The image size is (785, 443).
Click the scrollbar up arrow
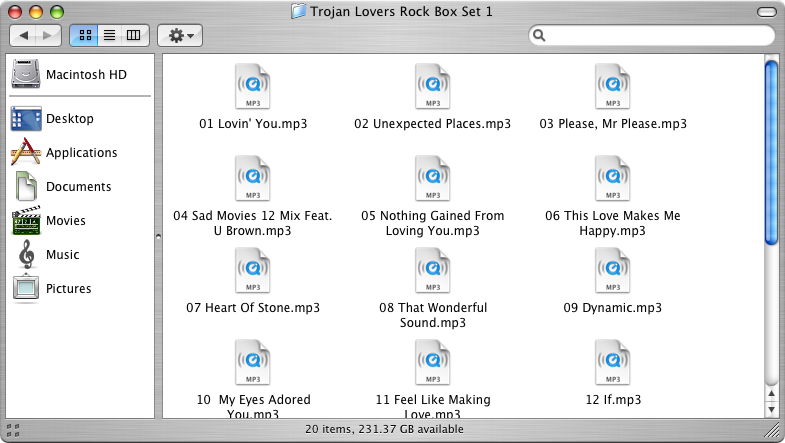[771, 393]
